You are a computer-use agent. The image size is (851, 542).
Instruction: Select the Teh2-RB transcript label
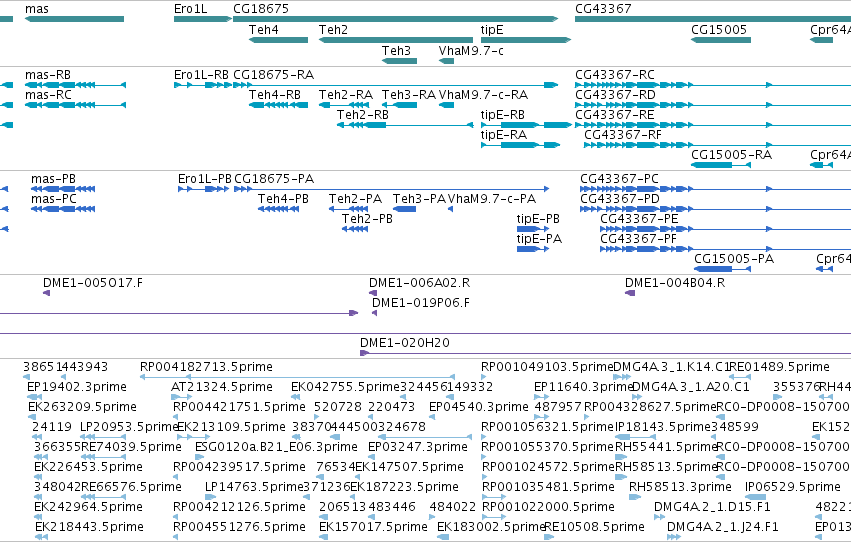(363, 115)
